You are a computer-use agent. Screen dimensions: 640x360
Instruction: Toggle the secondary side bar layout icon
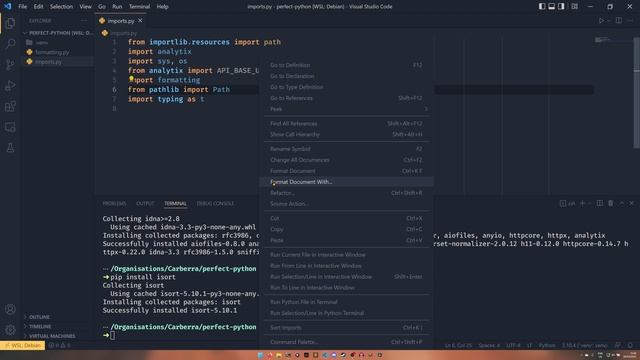coord(561,7)
